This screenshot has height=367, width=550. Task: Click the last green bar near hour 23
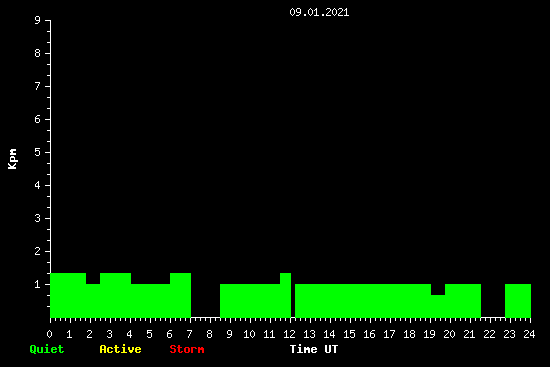pos(518,301)
